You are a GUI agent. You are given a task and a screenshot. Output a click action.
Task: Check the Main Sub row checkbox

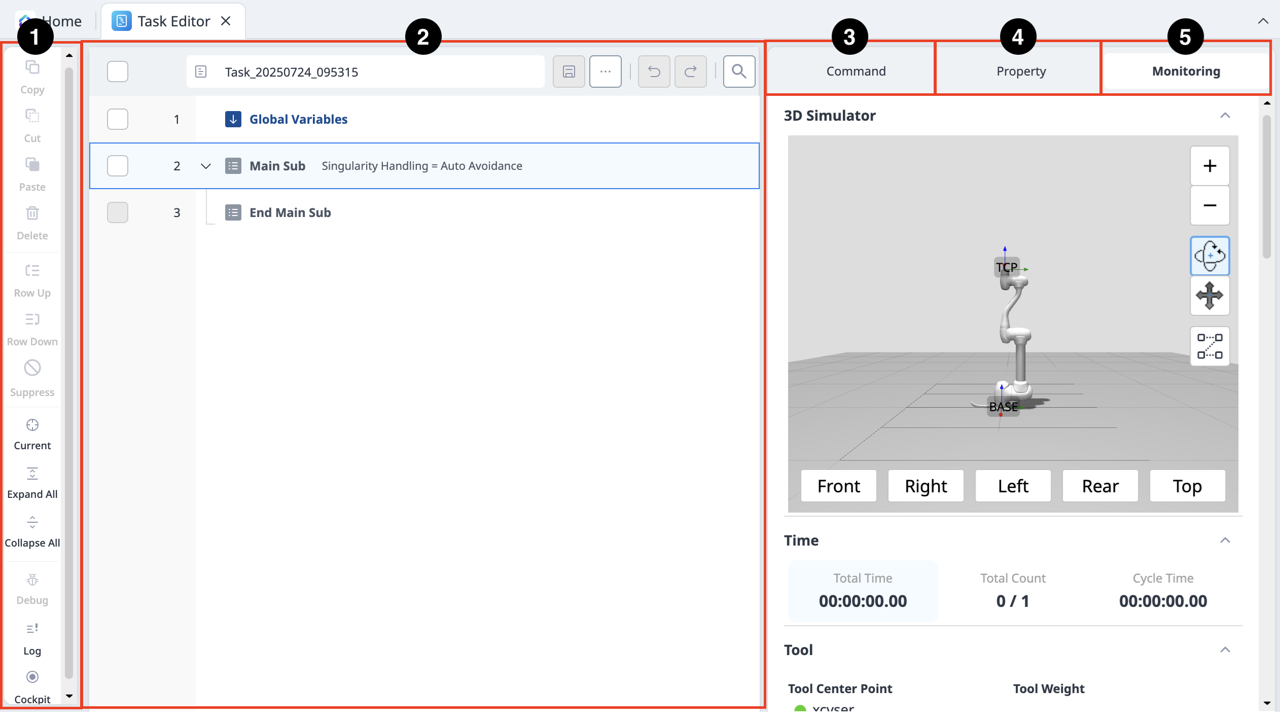(117, 165)
